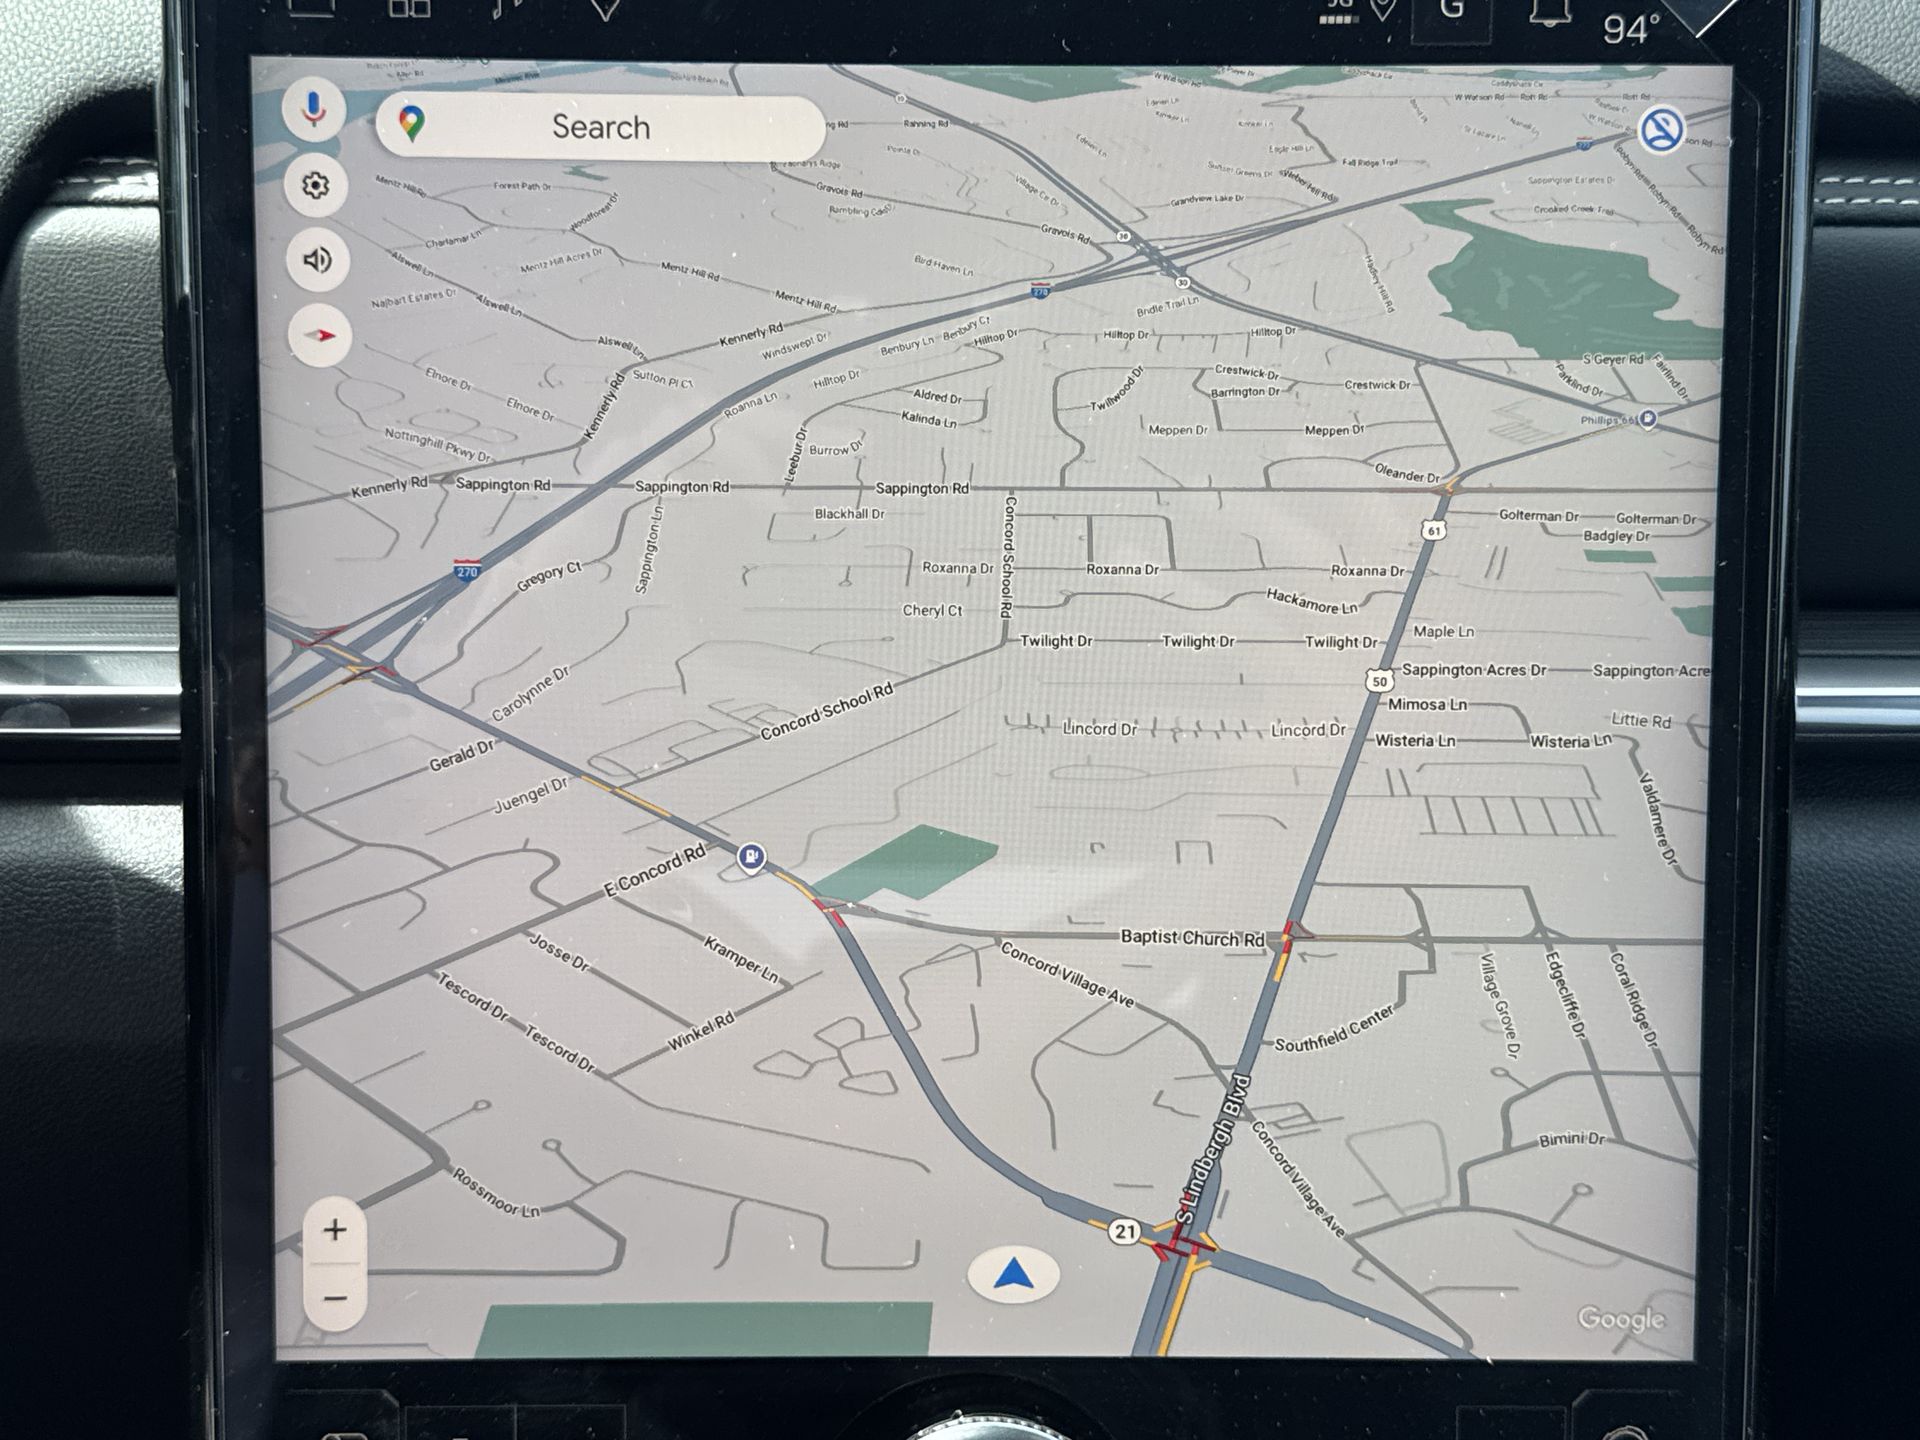This screenshot has height=1440, width=1920.
Task: Open the Maps settings gear
Action: (x=316, y=185)
